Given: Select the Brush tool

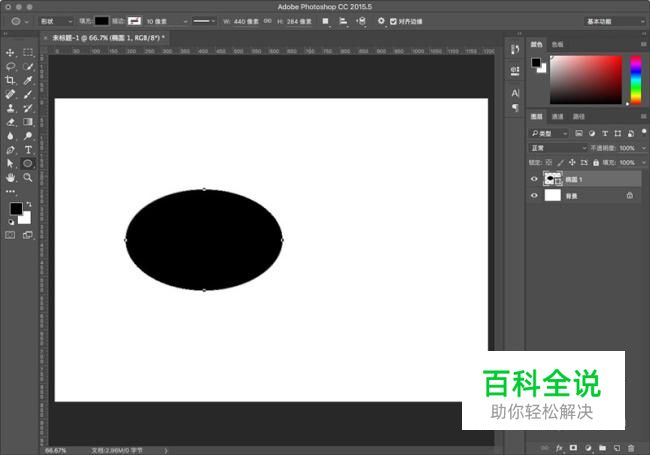Looking at the screenshot, I should tap(28, 94).
